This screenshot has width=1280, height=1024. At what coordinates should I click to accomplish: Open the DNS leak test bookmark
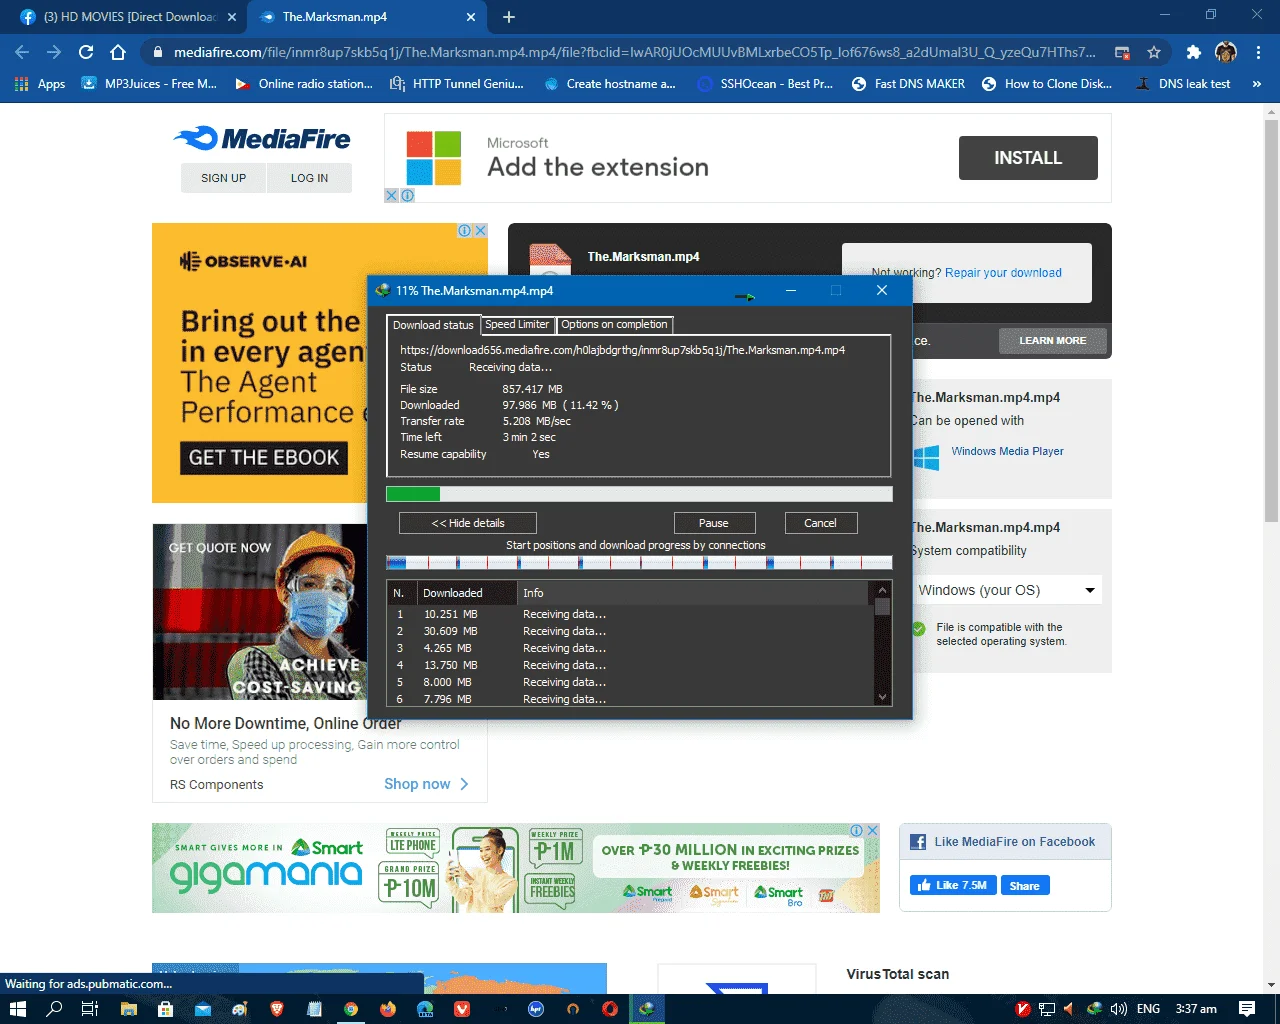tap(1183, 84)
